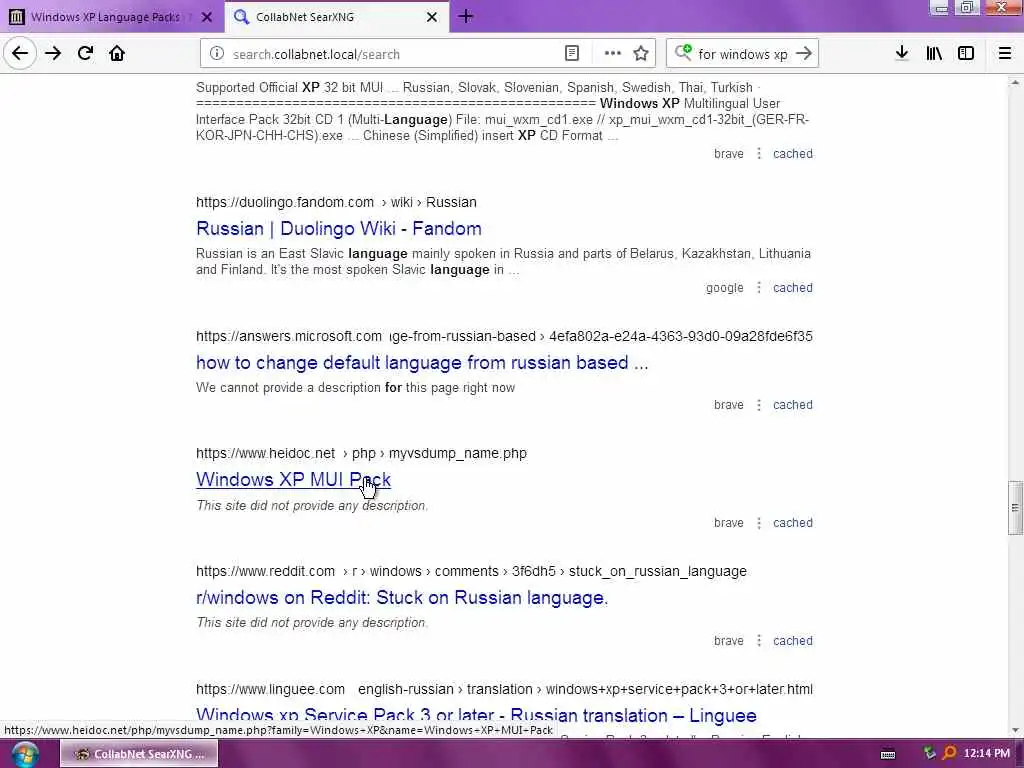
Task: Reload the current search page
Action: tap(85, 54)
